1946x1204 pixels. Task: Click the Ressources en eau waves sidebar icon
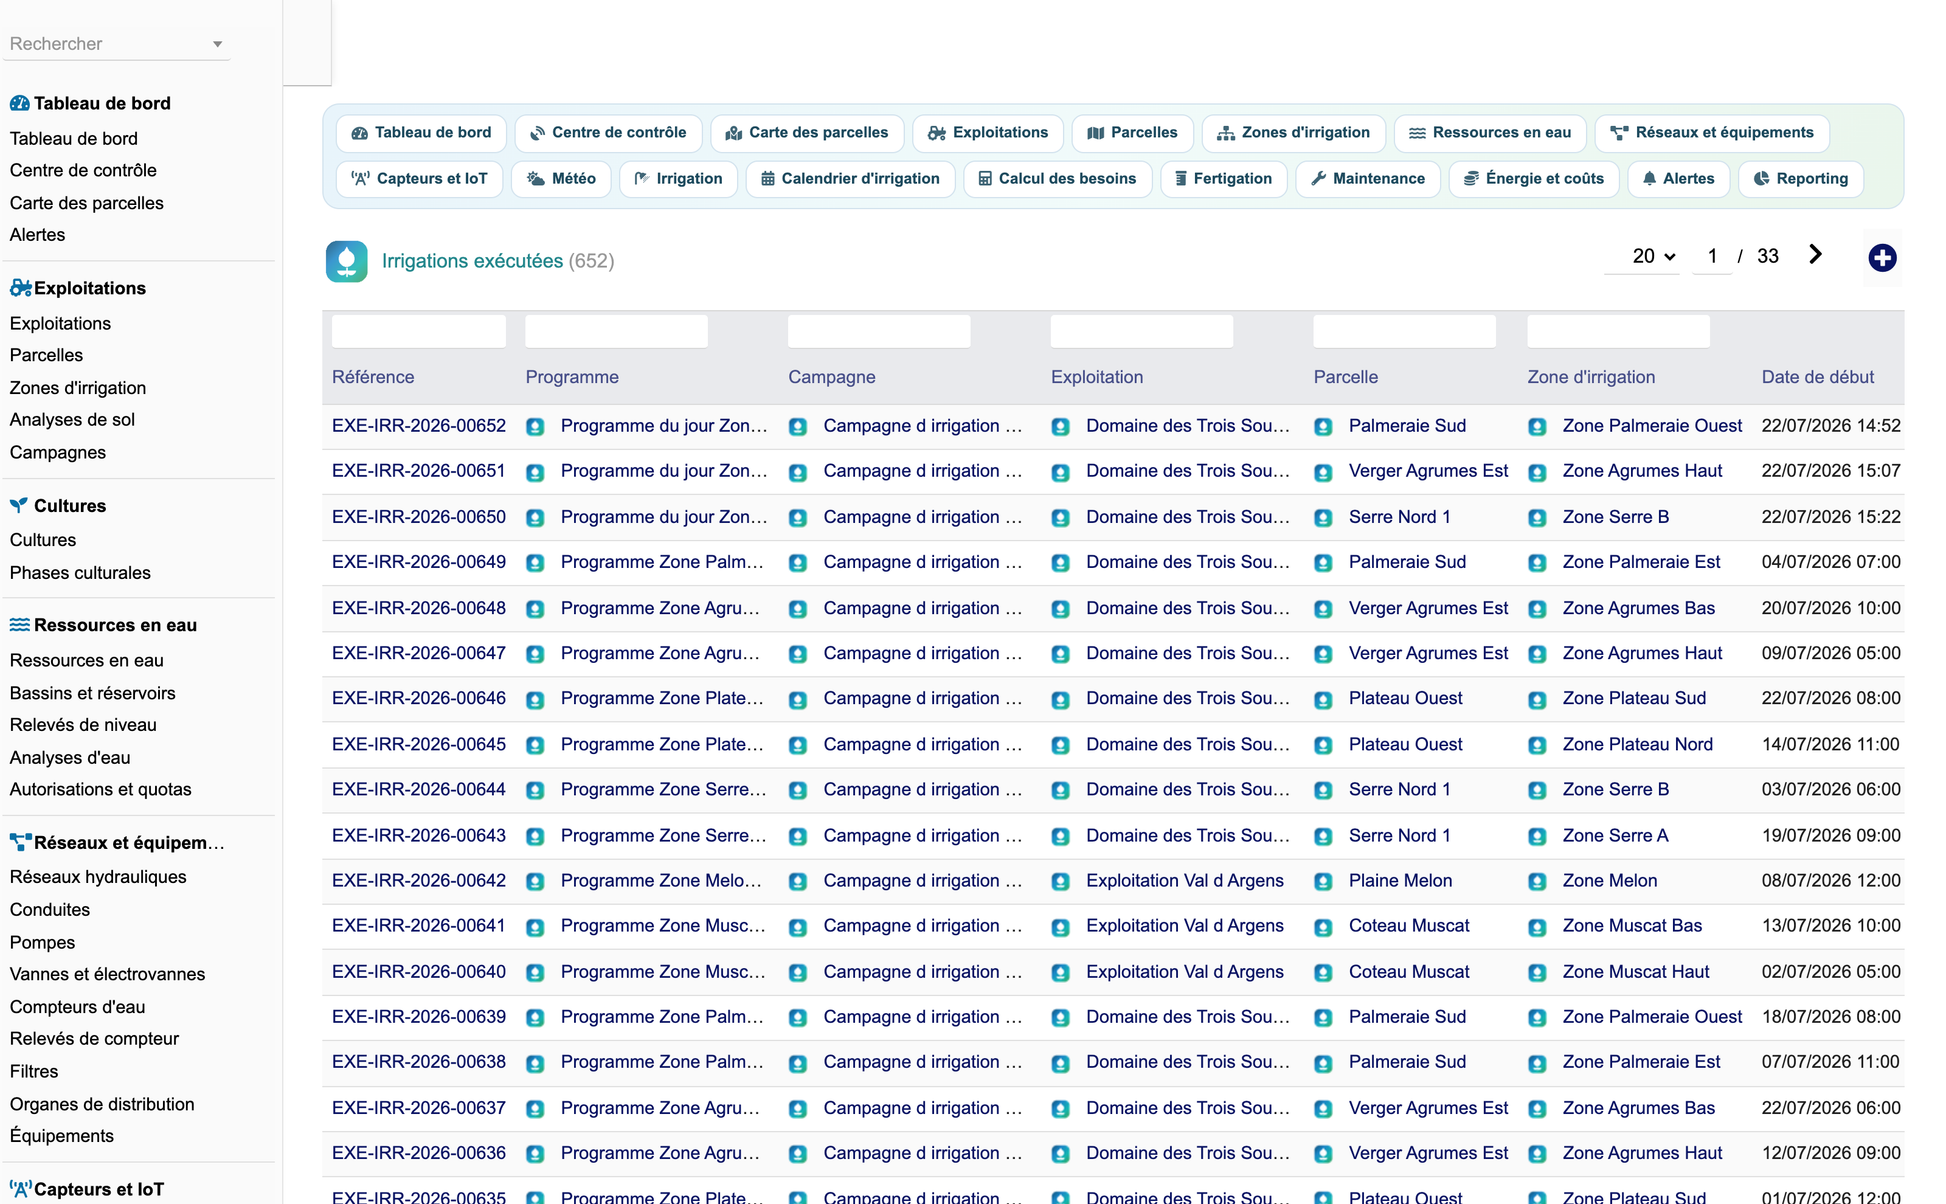[19, 625]
